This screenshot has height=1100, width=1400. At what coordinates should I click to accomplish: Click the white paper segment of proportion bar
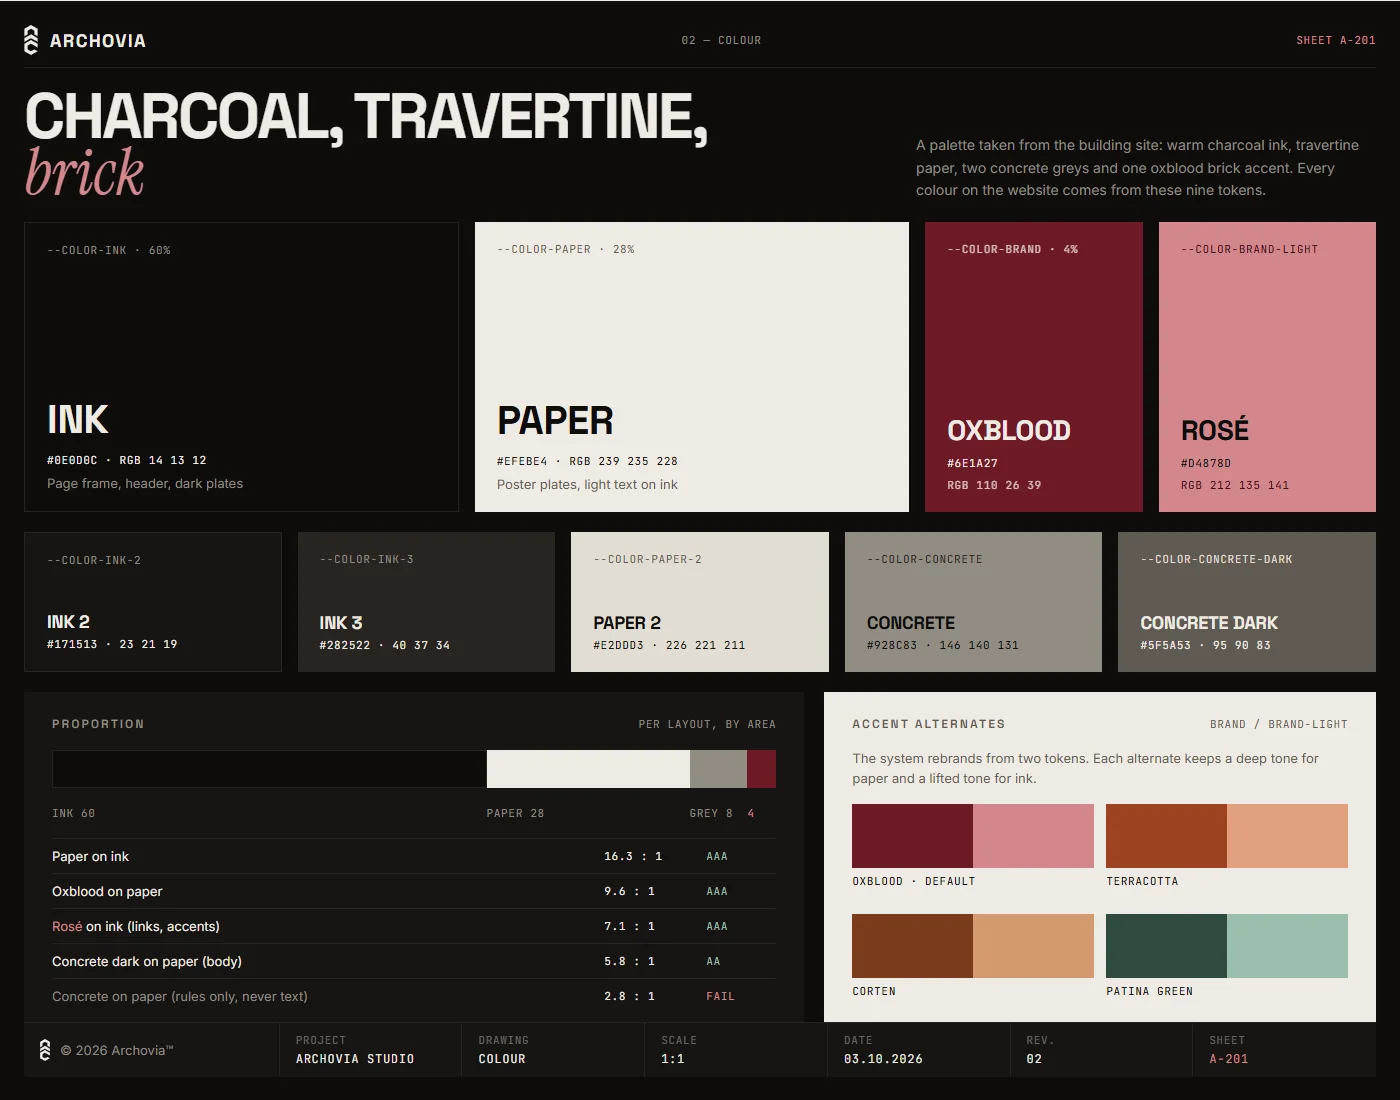(x=588, y=769)
